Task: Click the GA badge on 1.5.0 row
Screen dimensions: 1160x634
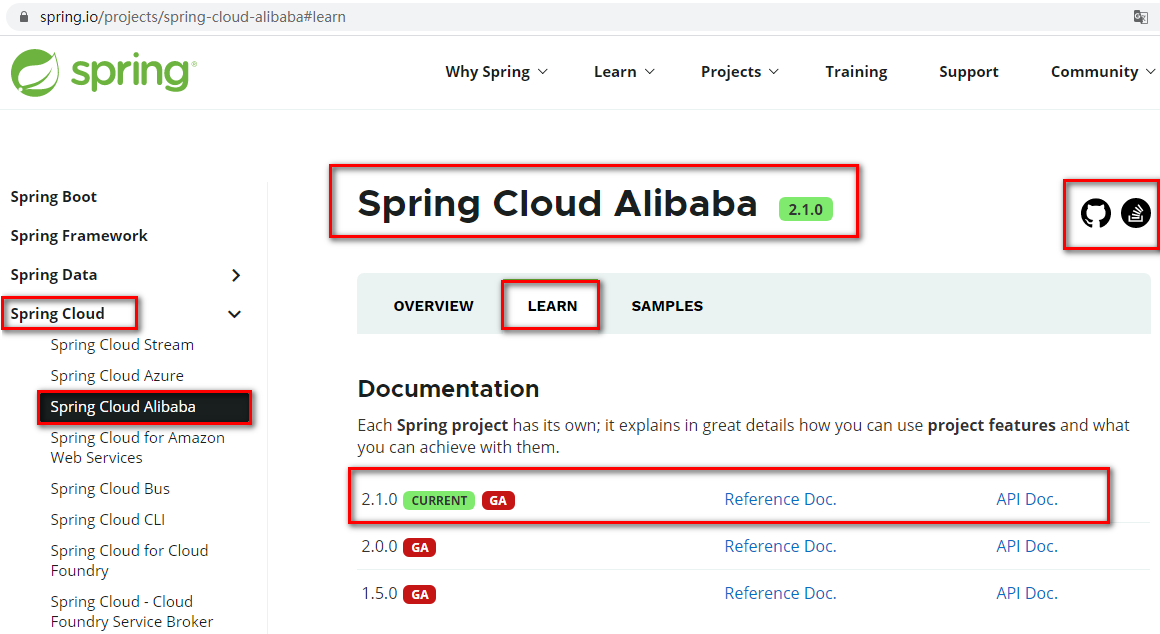Action: [419, 594]
